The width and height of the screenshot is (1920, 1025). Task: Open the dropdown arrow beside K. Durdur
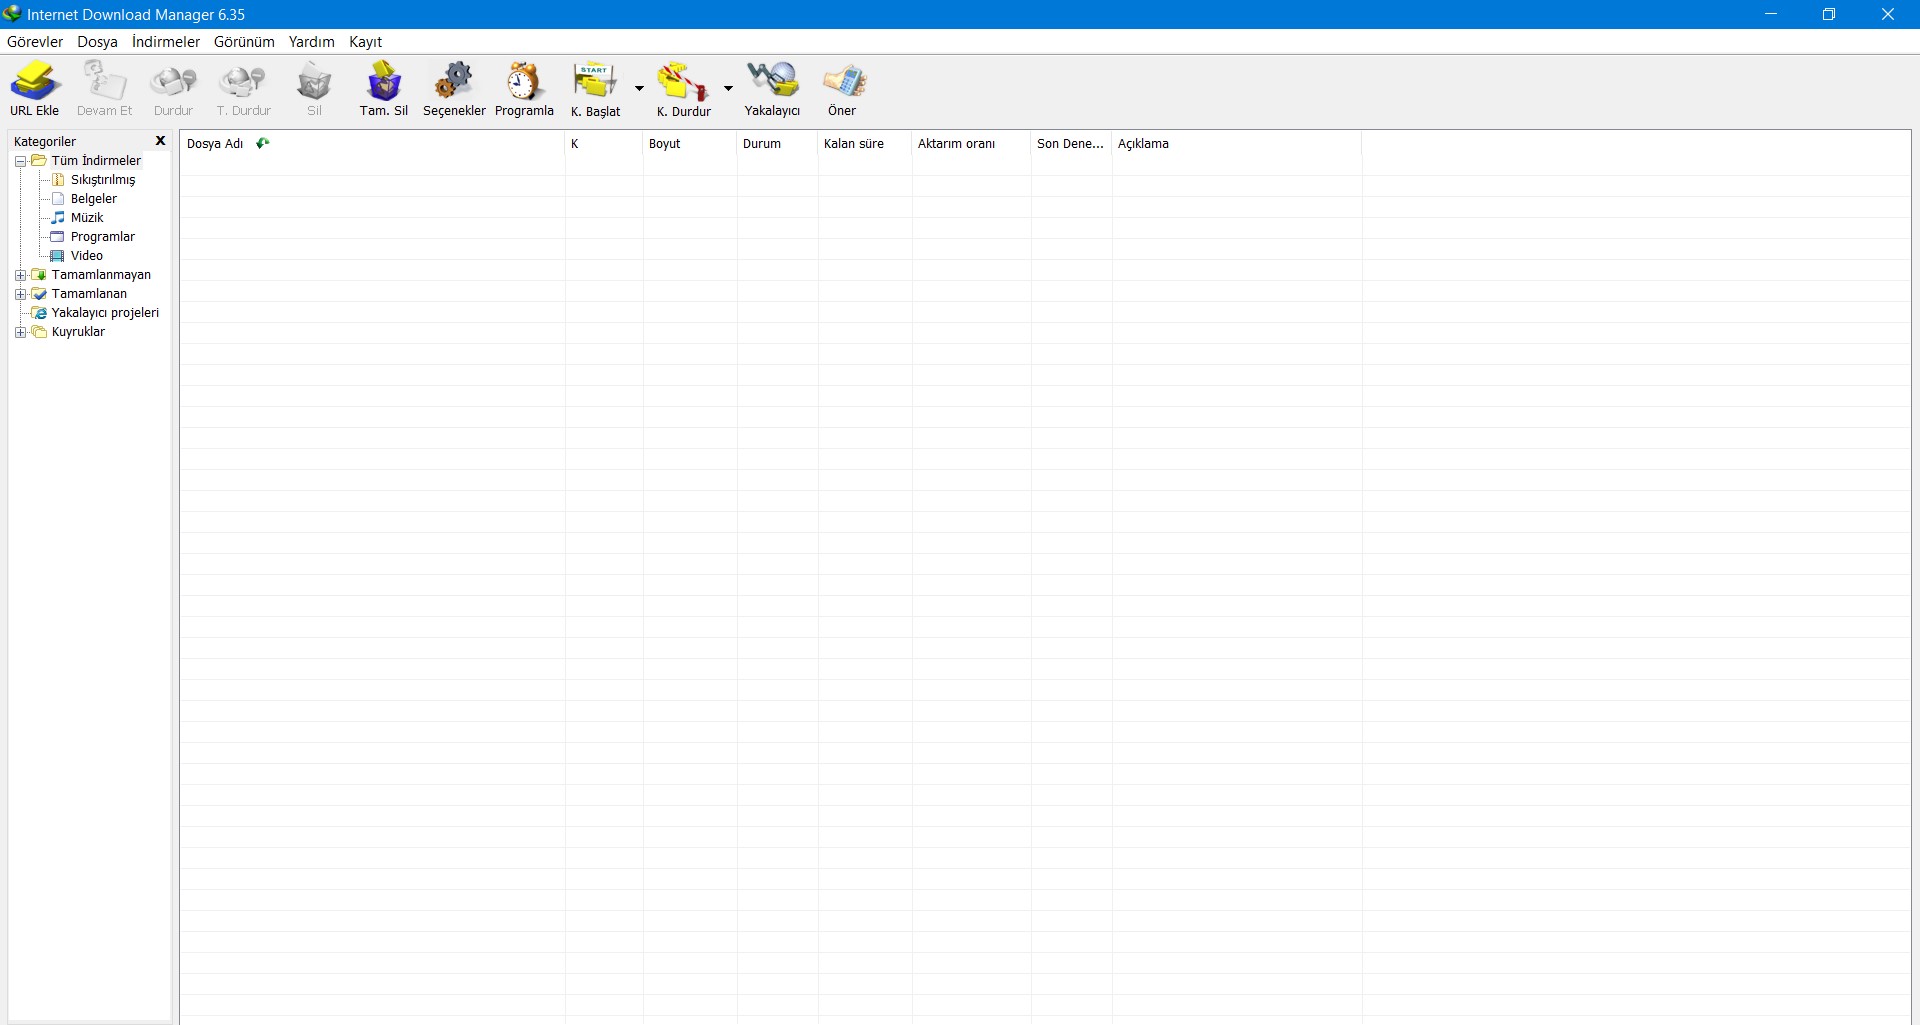click(728, 89)
